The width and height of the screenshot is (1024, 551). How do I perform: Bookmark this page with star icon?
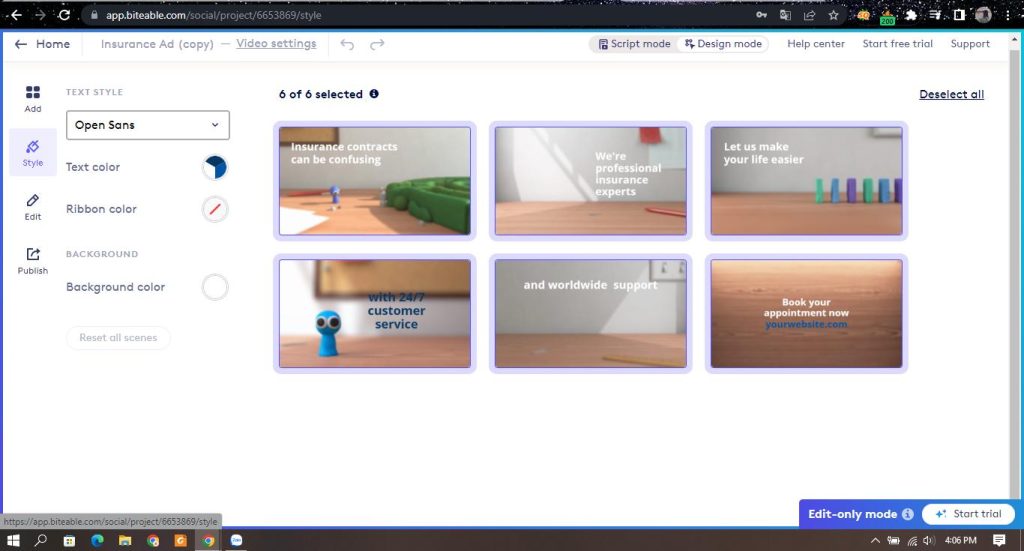coord(833,14)
